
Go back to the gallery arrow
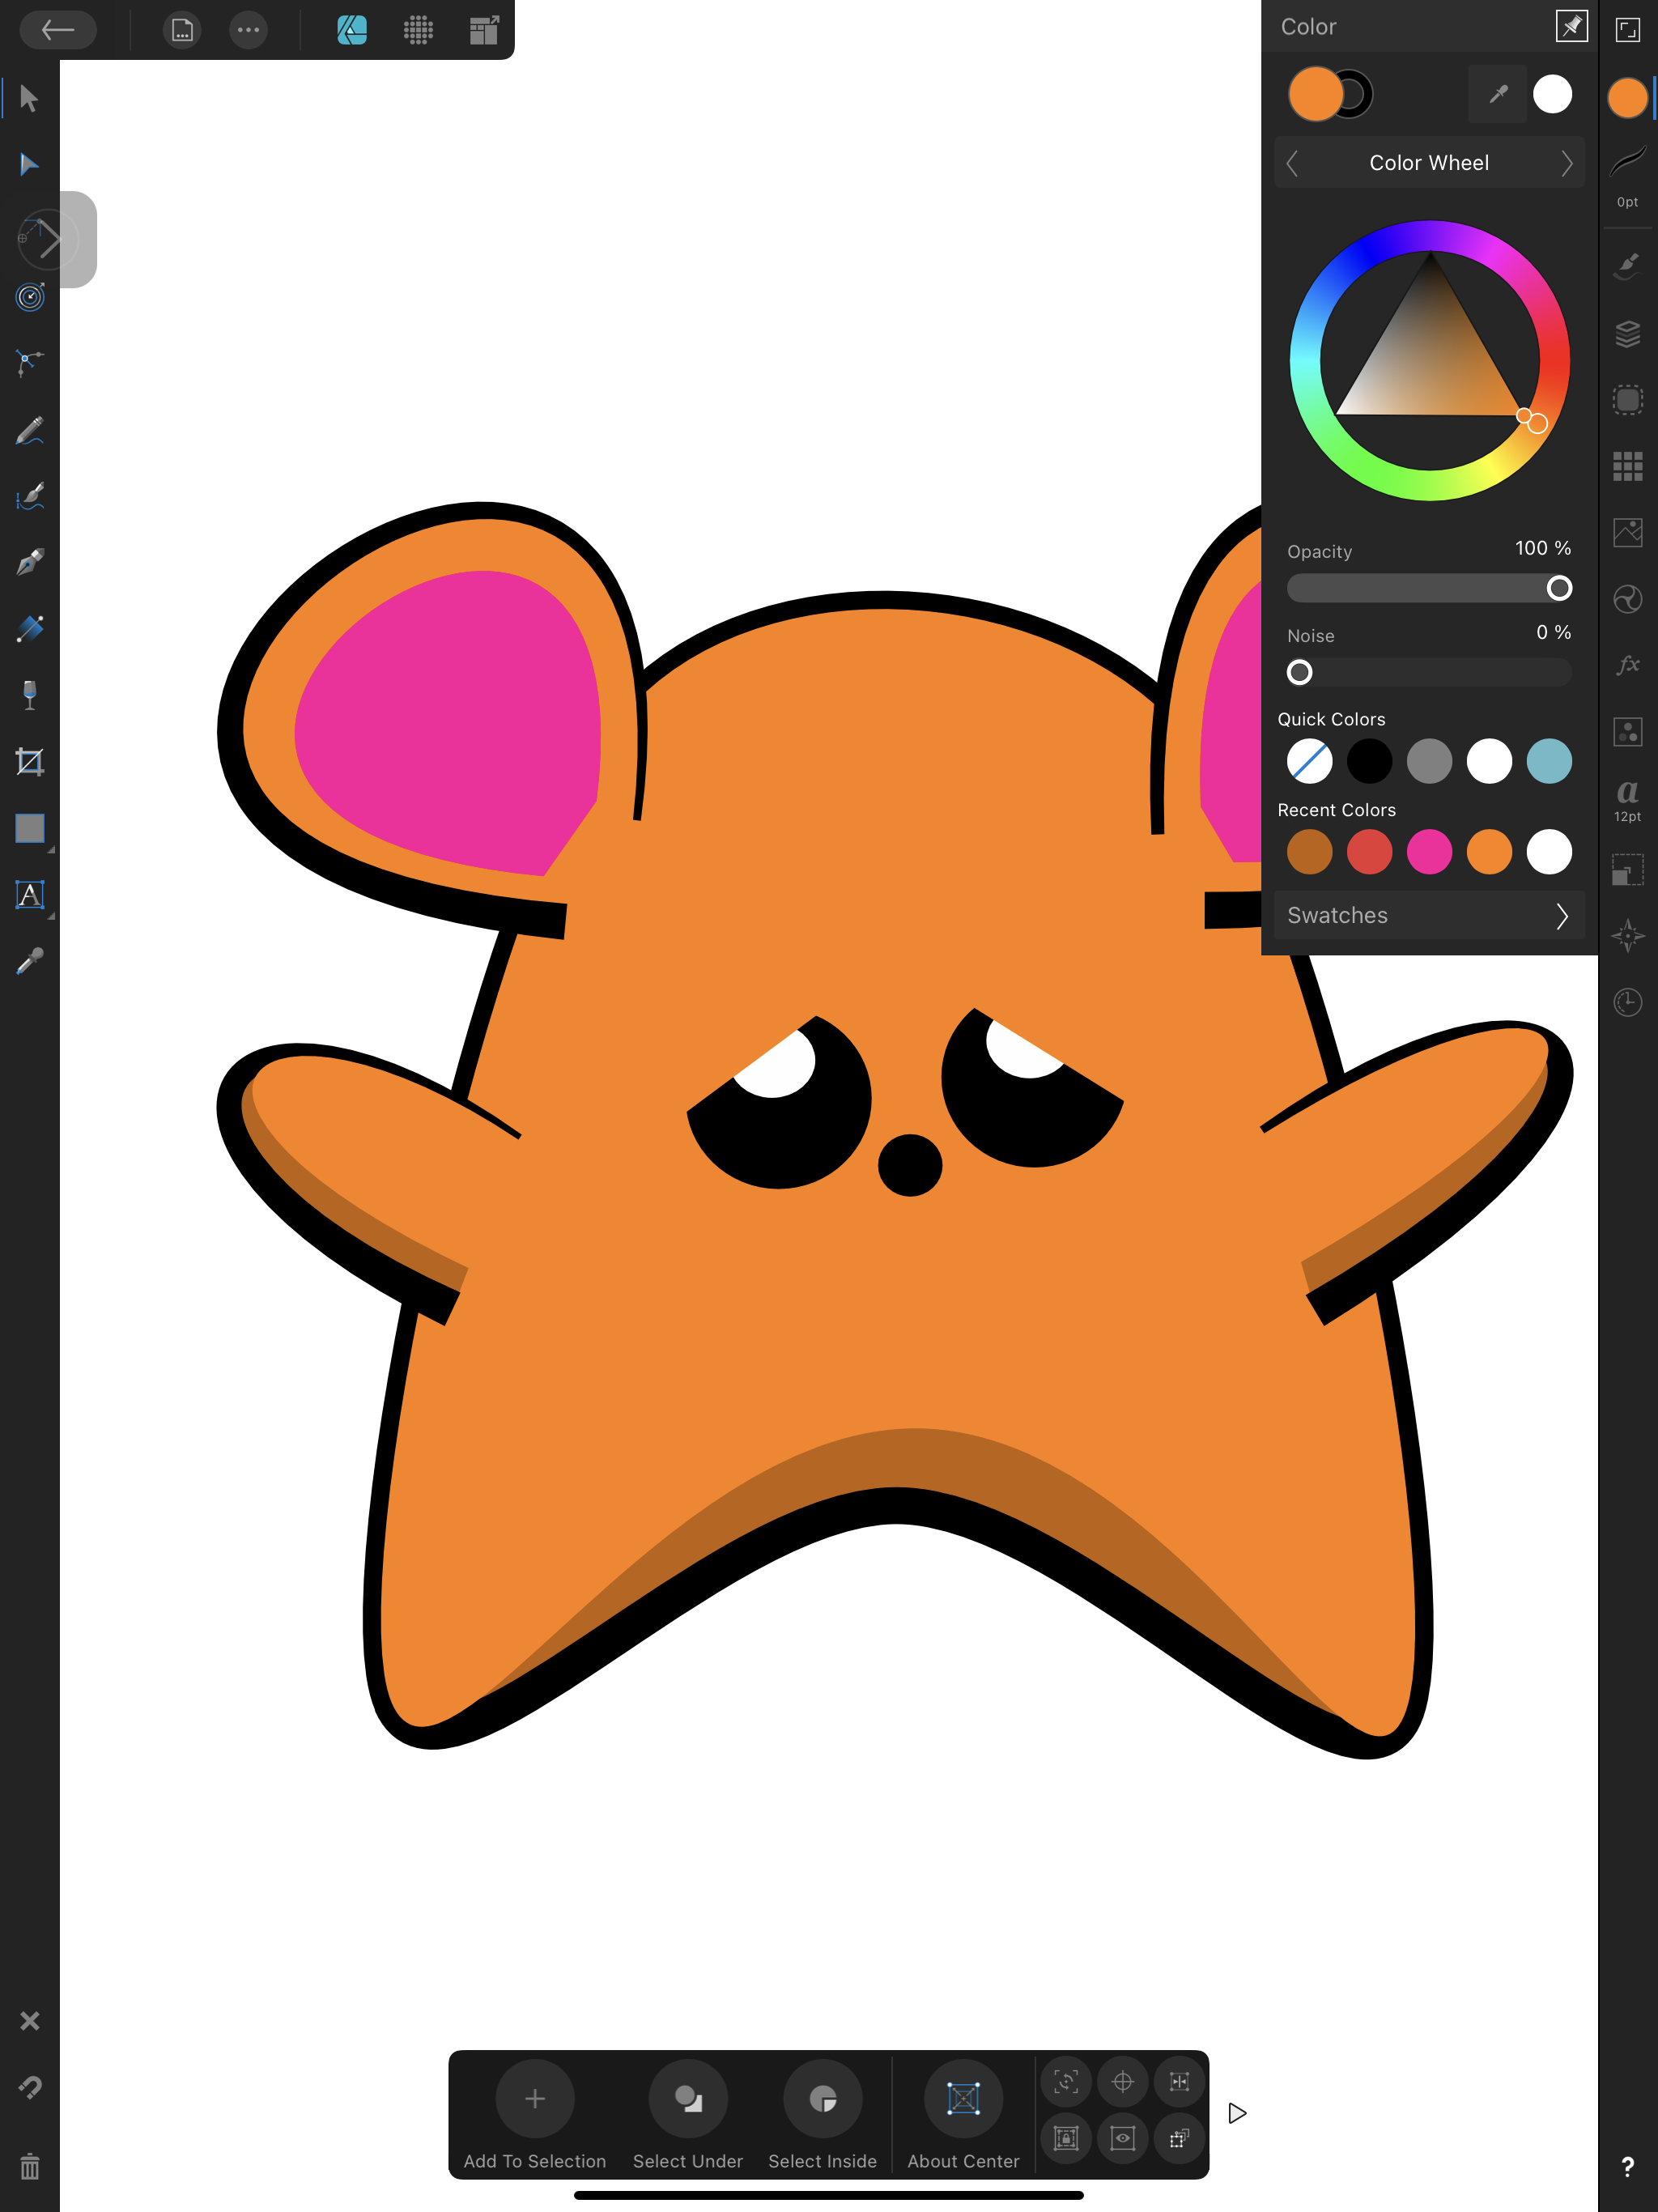(58, 30)
